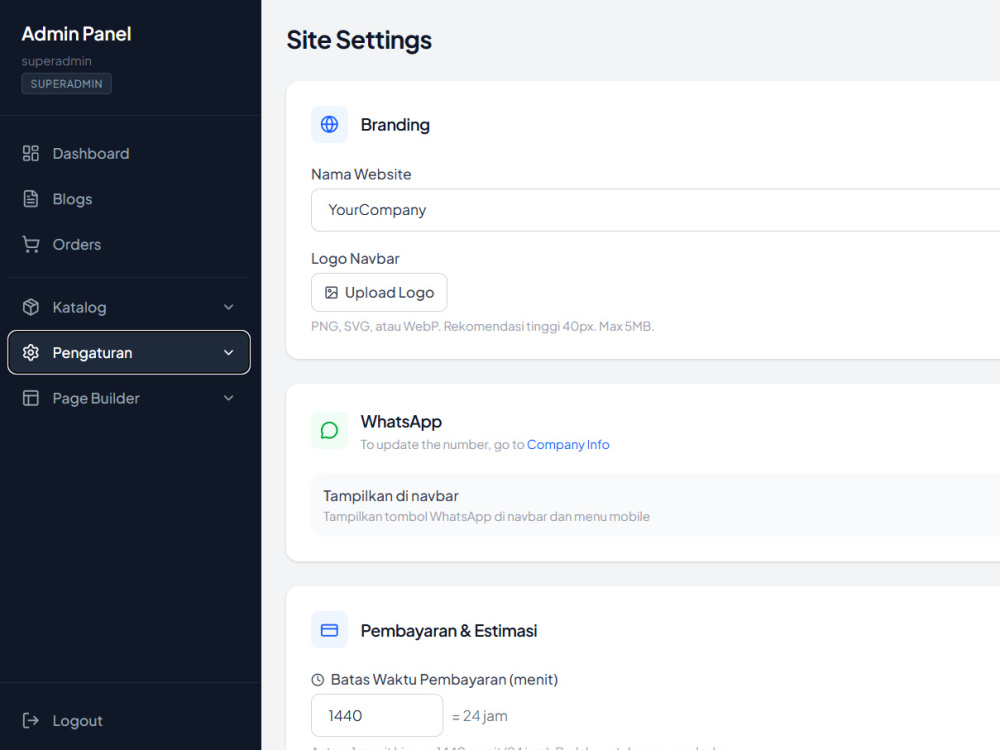
Task: Click the '= 24 jam' conversion text
Action: [x=480, y=716]
